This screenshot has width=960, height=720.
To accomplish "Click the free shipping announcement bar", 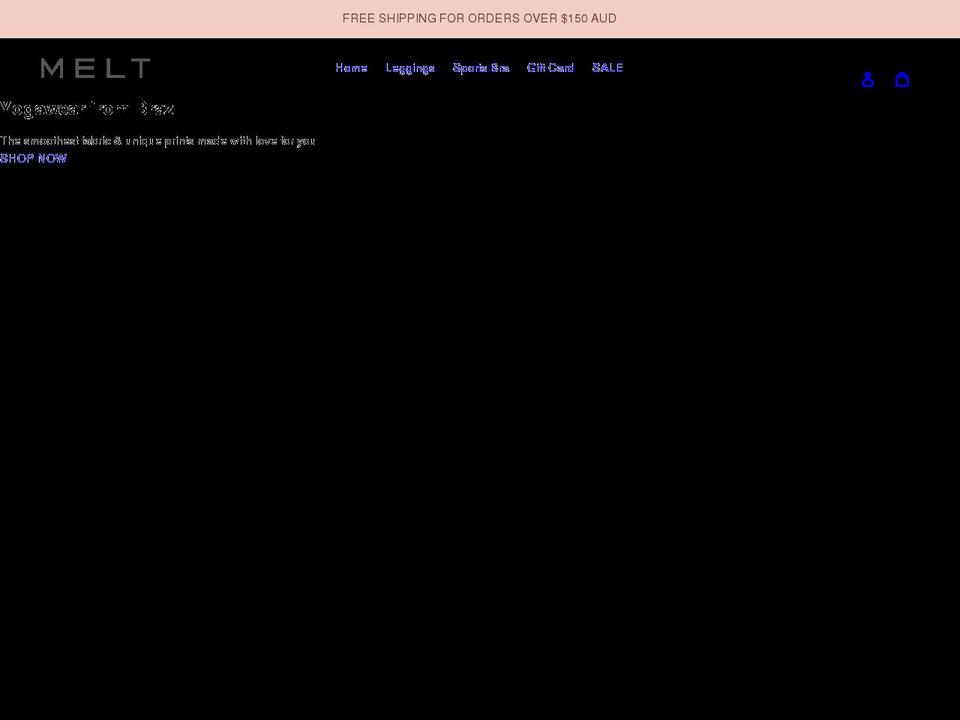I will tap(480, 18).
